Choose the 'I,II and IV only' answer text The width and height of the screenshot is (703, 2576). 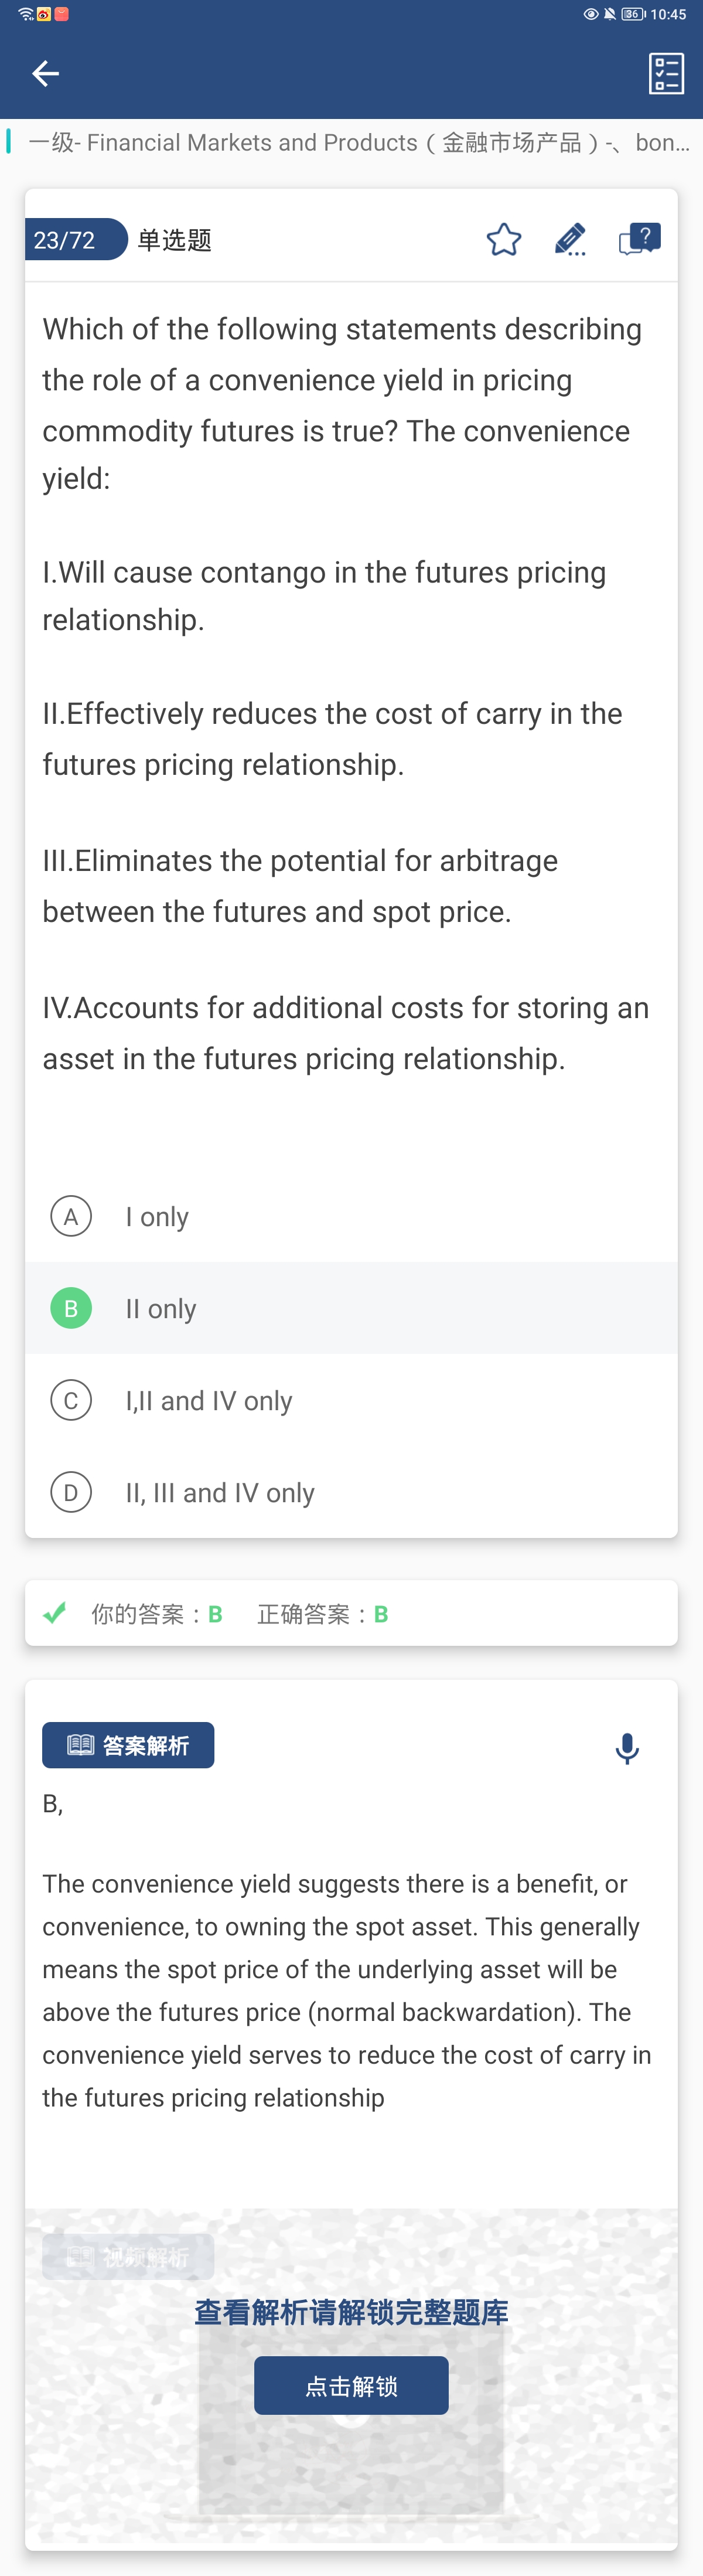(x=209, y=1400)
